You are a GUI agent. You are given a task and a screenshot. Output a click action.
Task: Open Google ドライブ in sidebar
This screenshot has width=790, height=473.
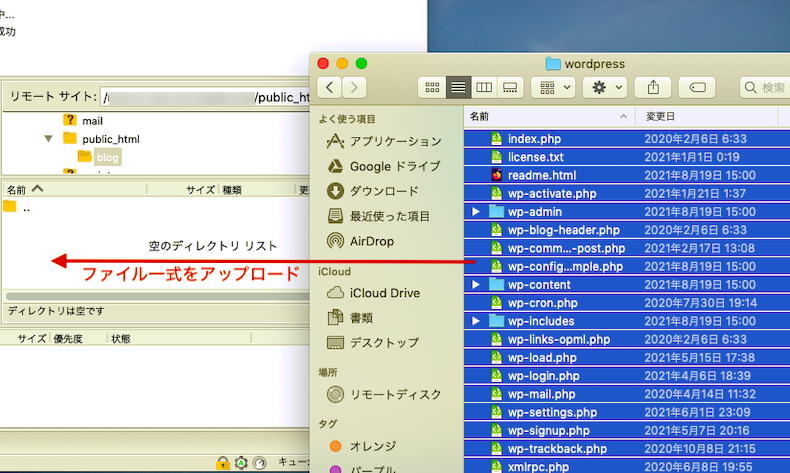pos(384,166)
